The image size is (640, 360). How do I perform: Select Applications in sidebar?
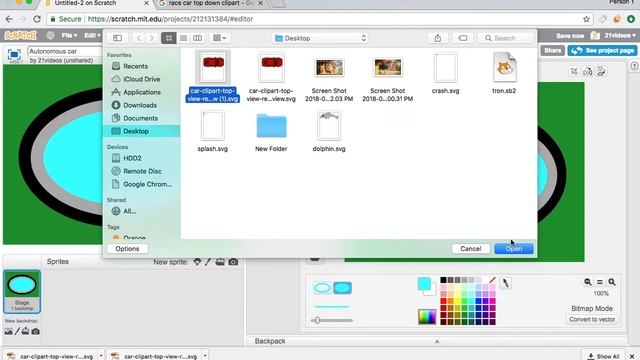[142, 92]
